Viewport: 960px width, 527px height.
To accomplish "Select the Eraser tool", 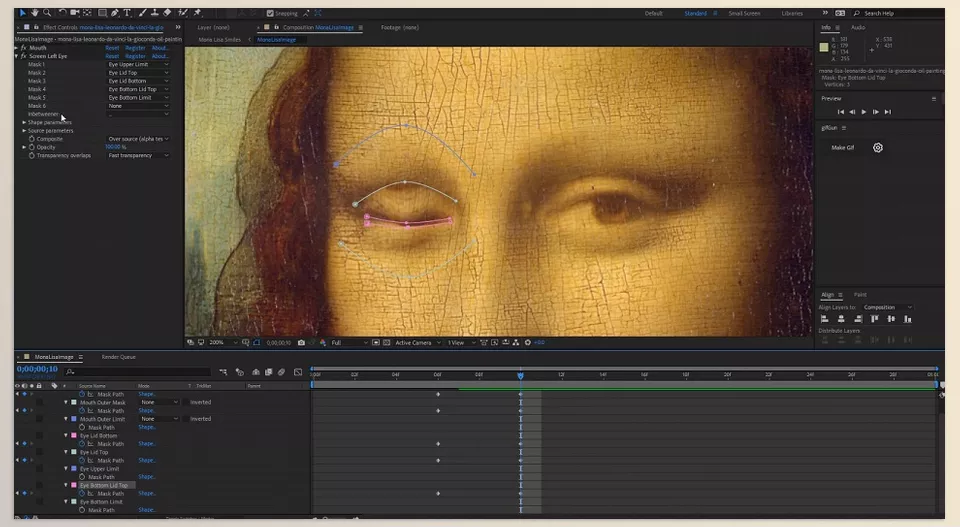I will point(167,13).
